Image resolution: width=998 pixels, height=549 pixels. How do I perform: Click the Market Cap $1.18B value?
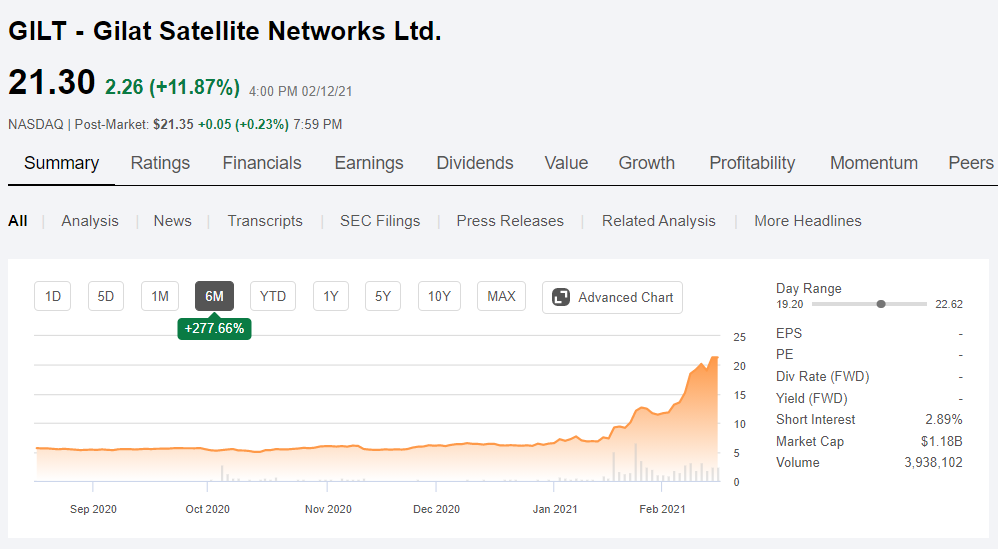tap(941, 441)
